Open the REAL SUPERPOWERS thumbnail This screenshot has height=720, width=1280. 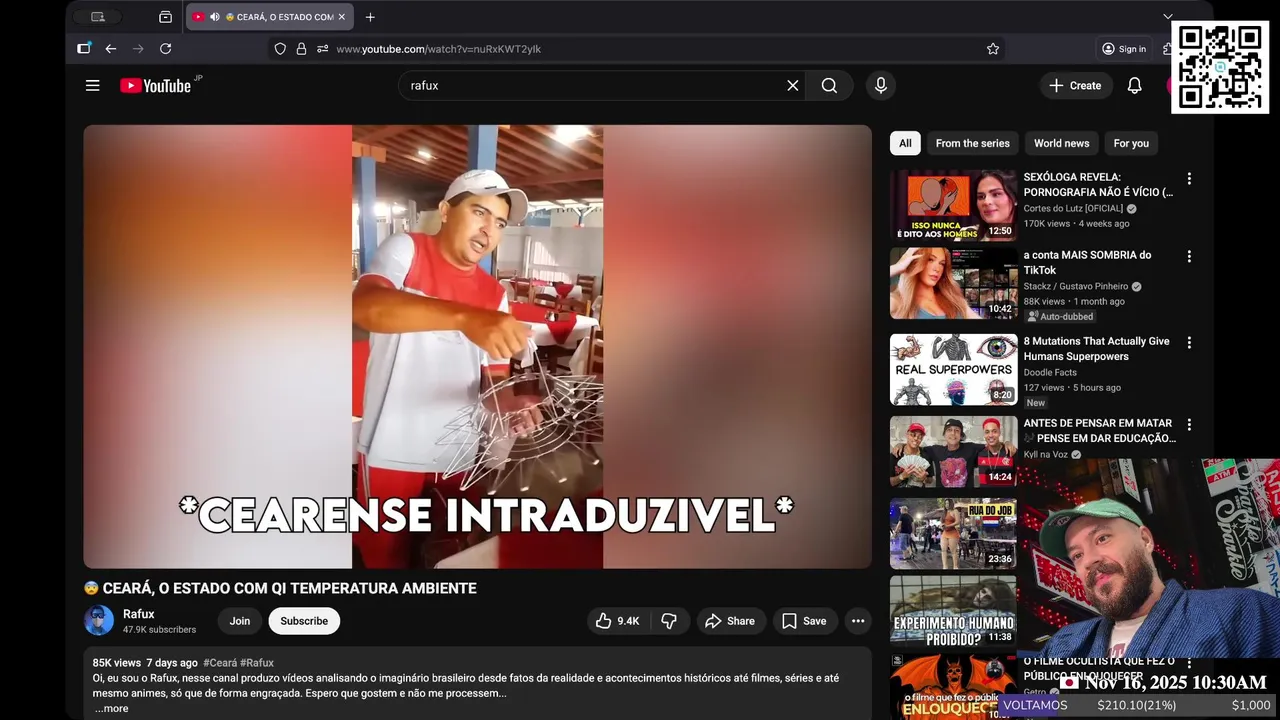coord(953,369)
